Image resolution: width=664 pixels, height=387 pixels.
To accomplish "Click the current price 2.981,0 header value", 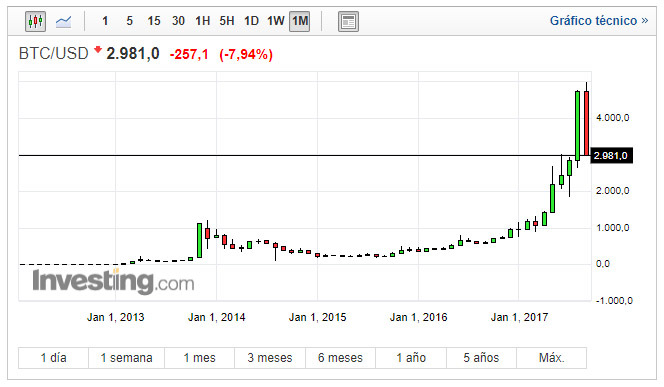I will 133,54.
